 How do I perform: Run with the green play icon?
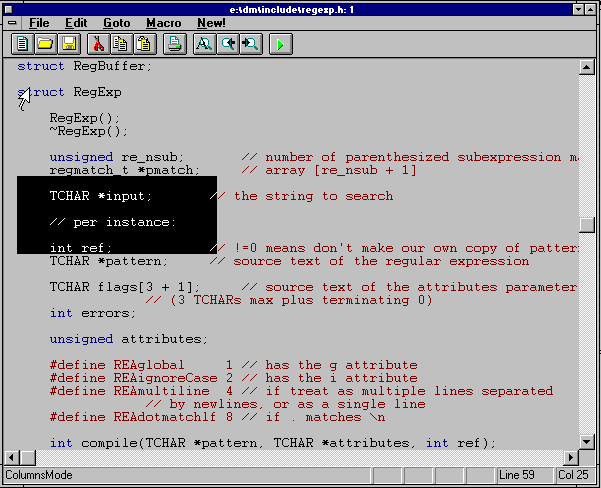281,44
